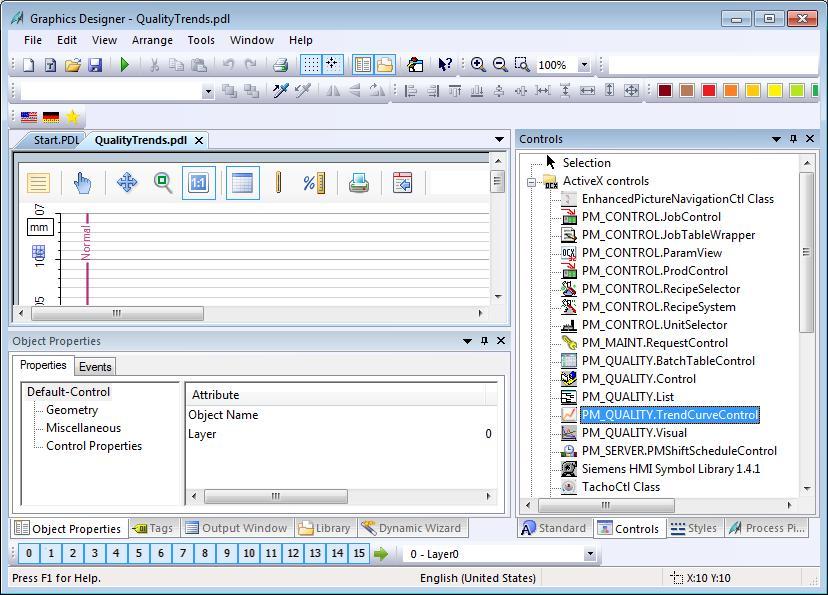
Task: Toggle layer 15 visibility button
Action: pos(359,553)
